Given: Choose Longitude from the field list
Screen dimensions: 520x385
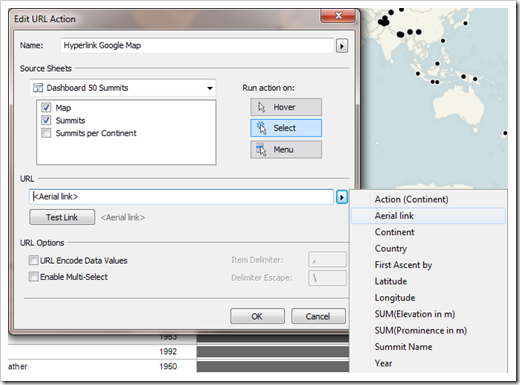Looking at the screenshot, I should (428, 297).
